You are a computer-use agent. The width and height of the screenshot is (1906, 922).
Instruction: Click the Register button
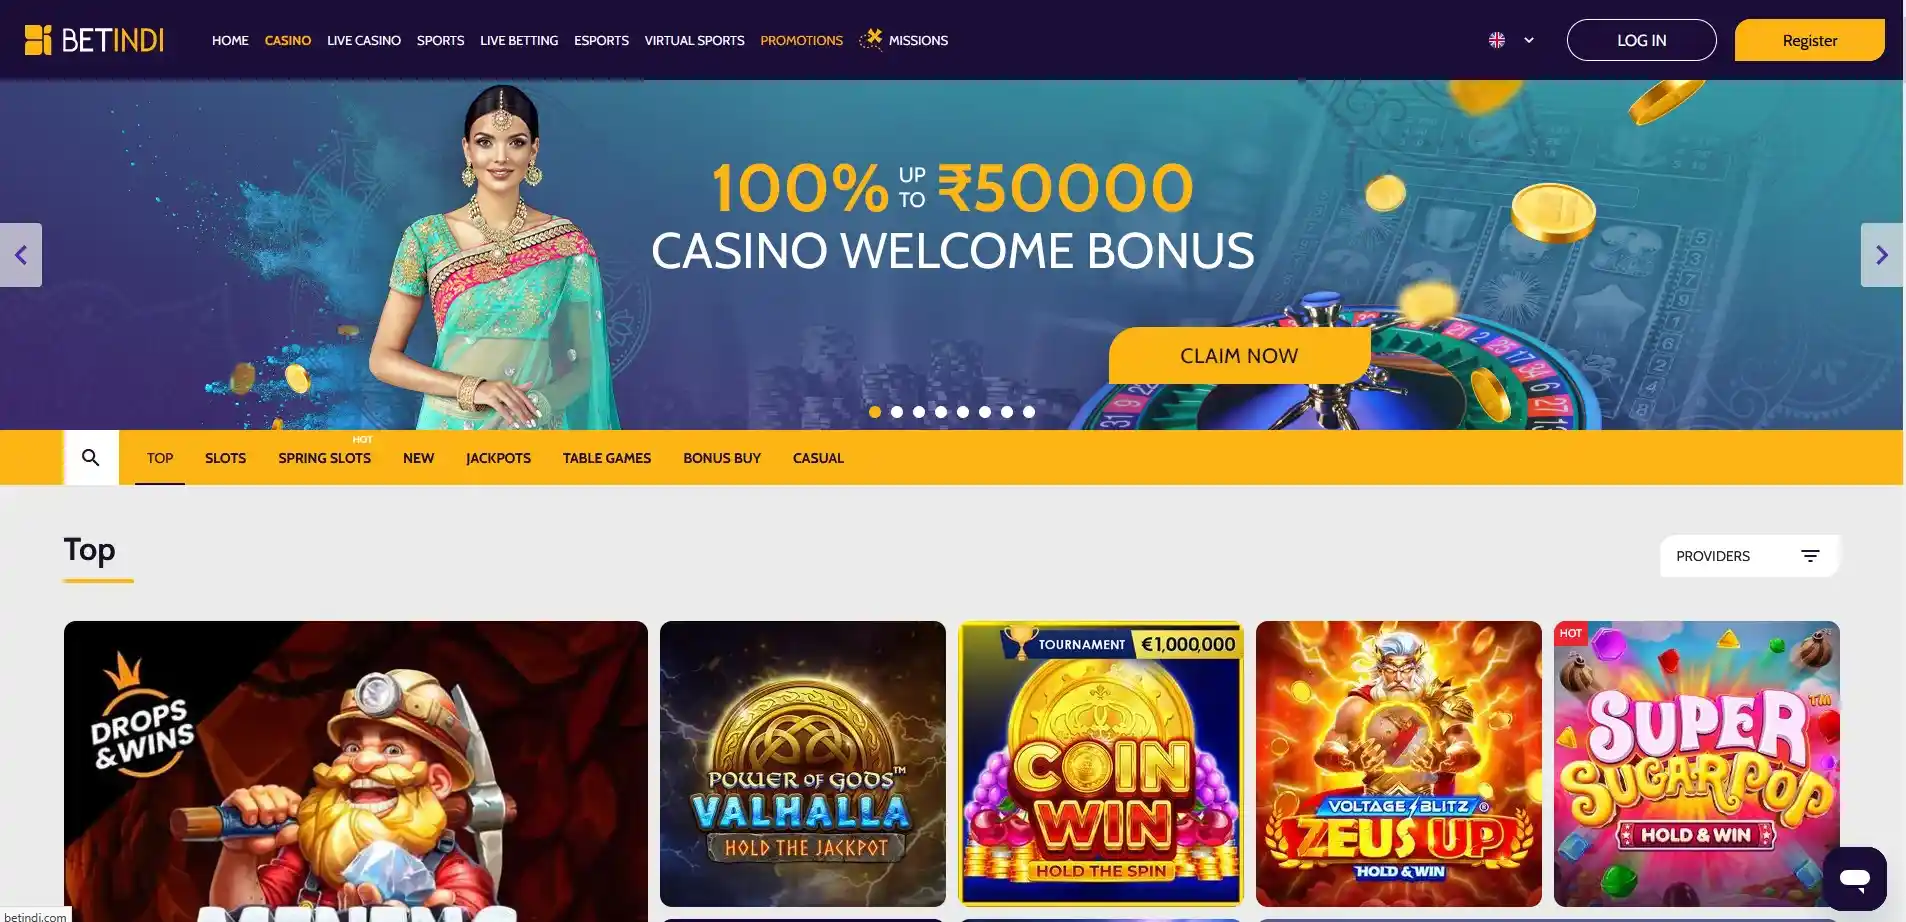coord(1810,40)
